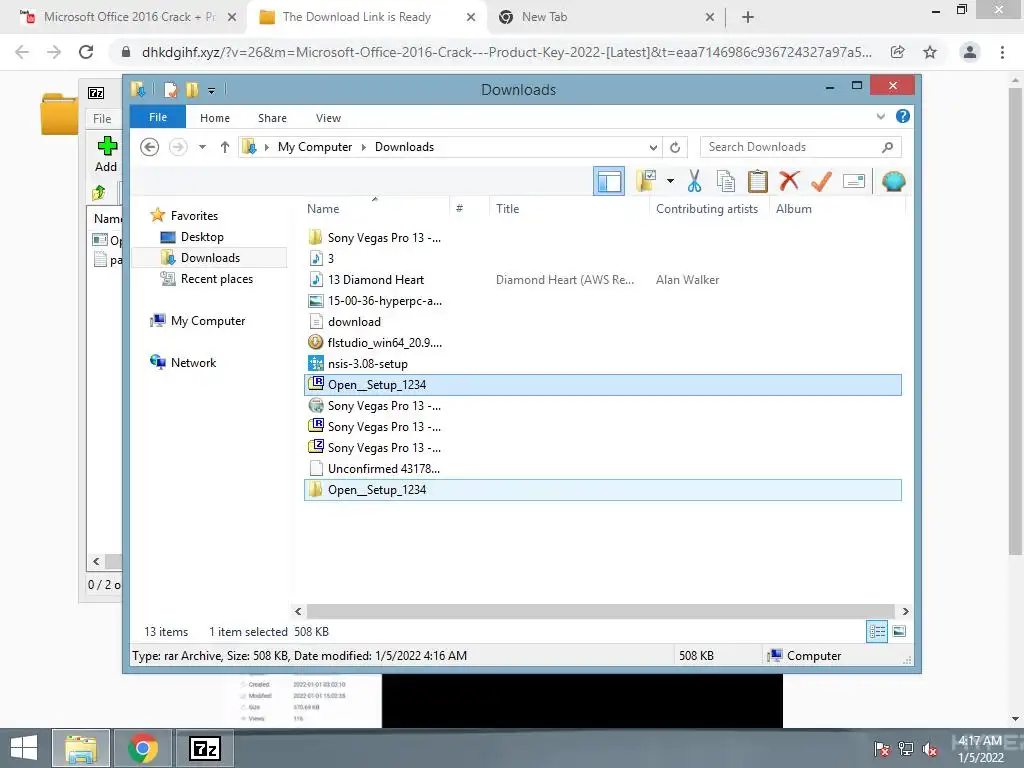
Task: Select Desktop in navigation pane
Action: (202, 236)
